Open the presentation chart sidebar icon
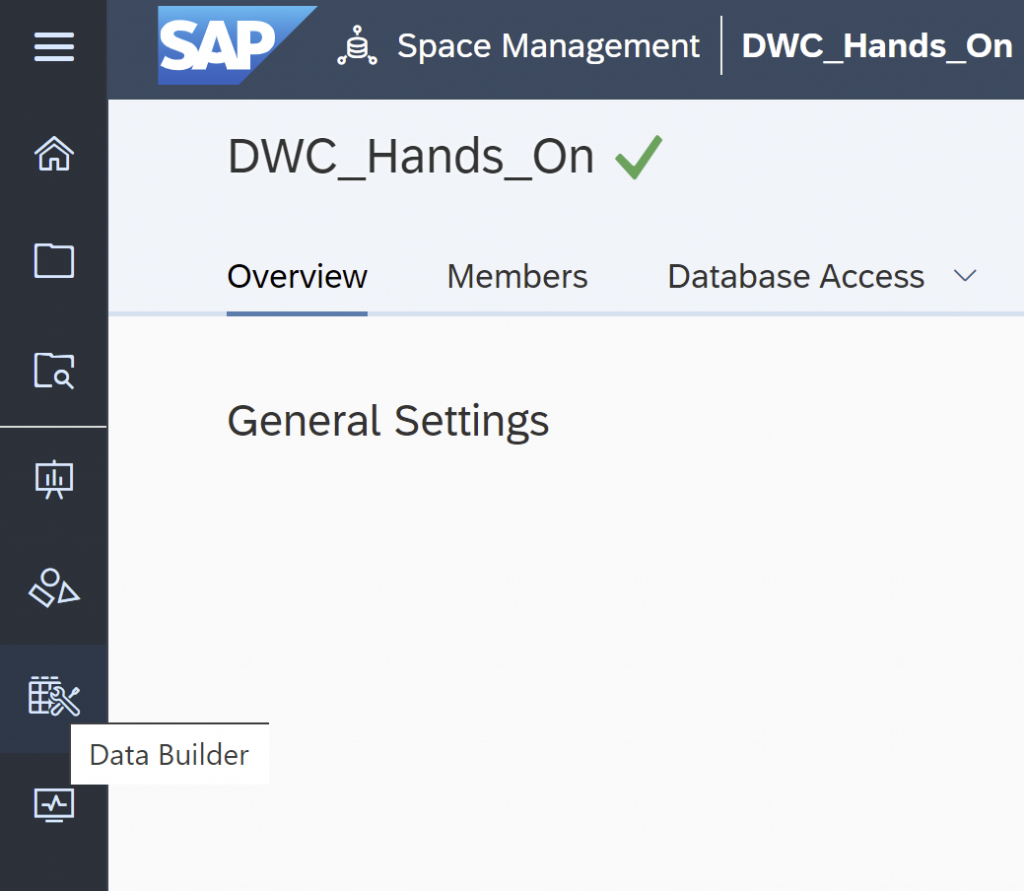The width and height of the screenshot is (1024, 891). pos(54,479)
